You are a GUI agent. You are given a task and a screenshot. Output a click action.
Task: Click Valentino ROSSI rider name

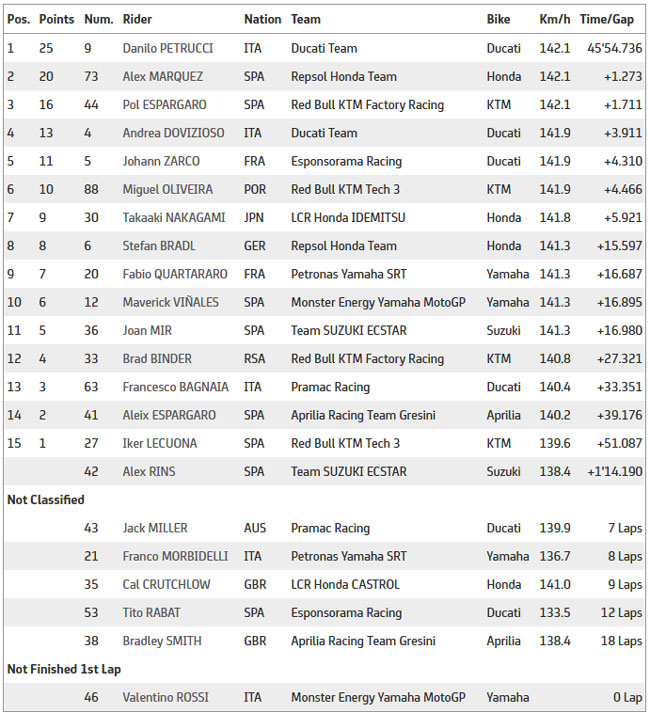(166, 697)
